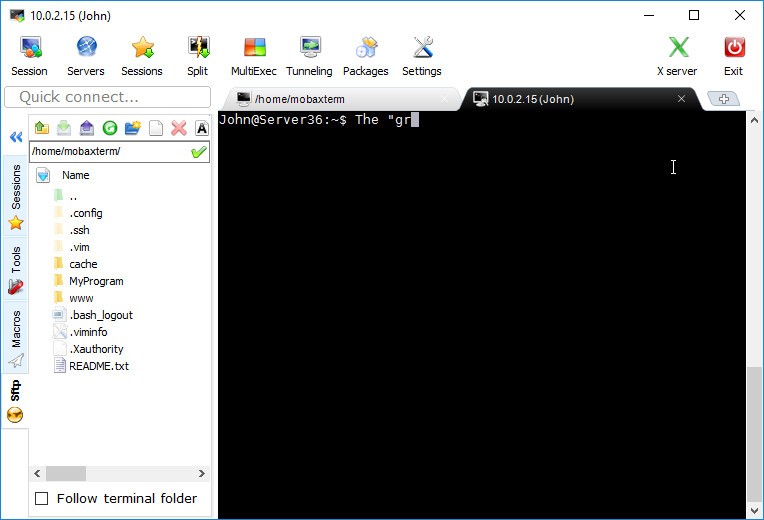Open the Name column filter dropdown icon

click(43, 175)
